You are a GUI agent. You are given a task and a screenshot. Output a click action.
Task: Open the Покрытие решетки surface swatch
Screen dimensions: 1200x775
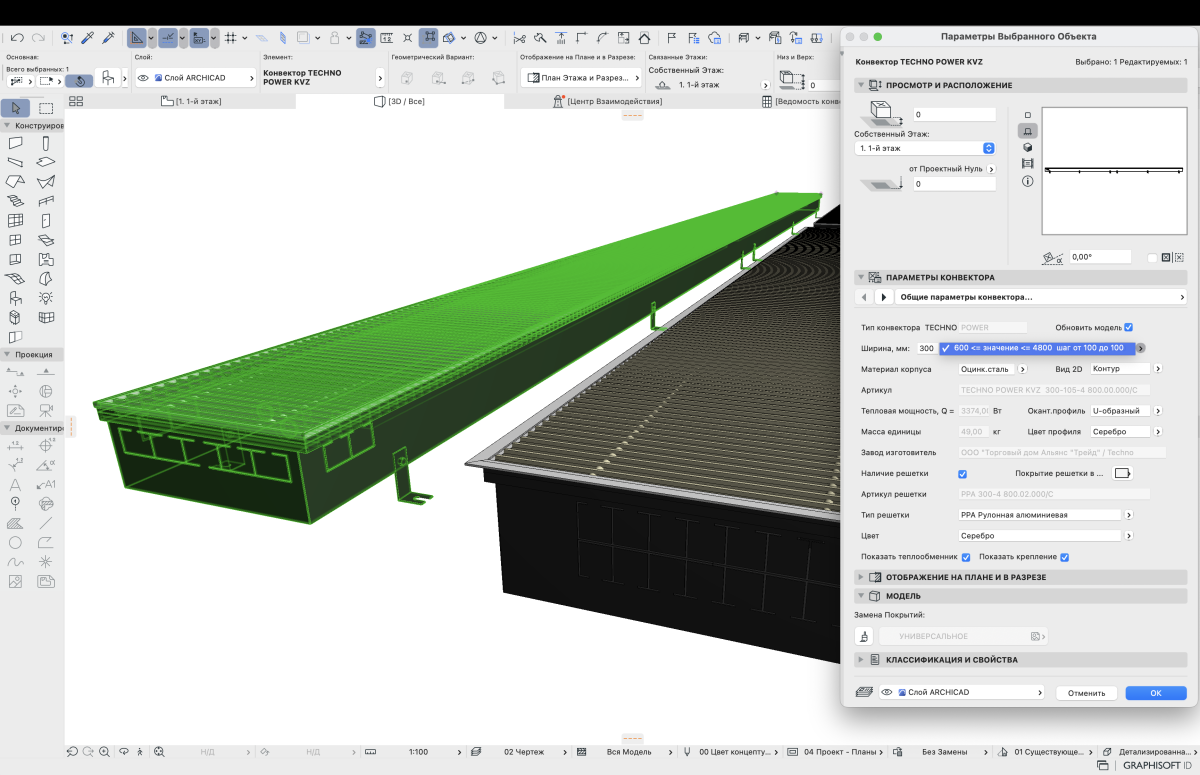[1121, 473]
